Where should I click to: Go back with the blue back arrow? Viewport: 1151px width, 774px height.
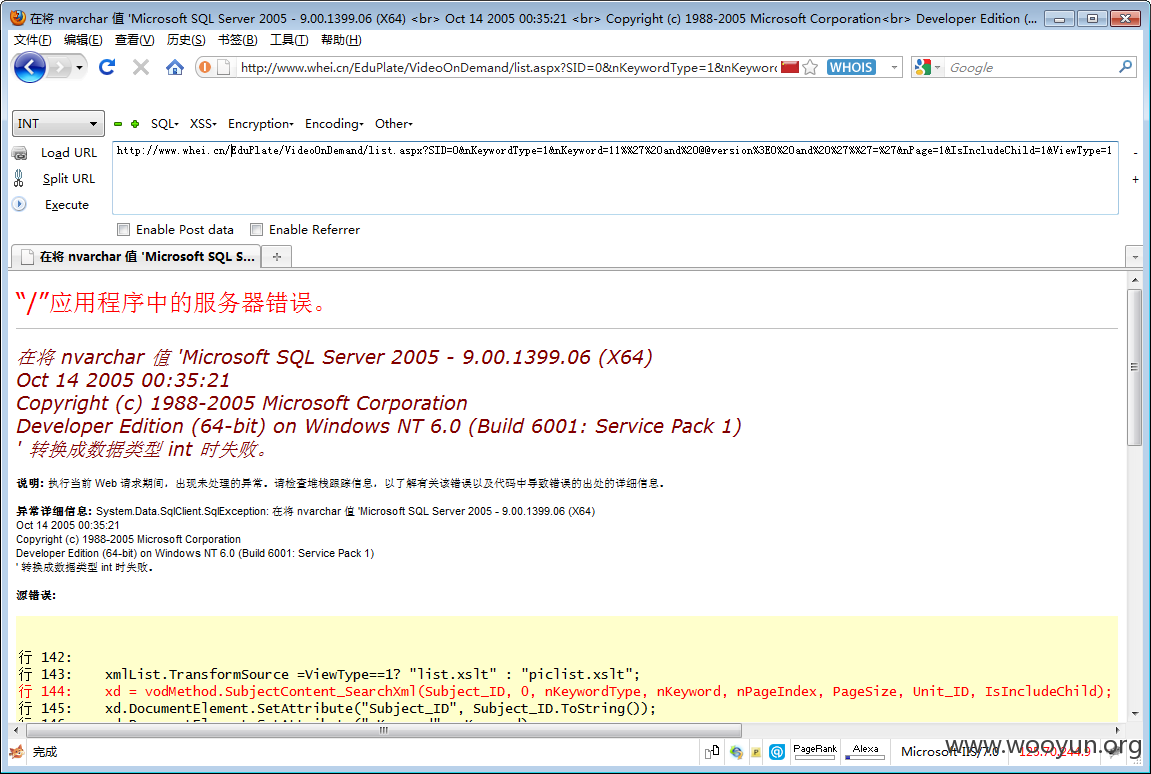coord(29,68)
